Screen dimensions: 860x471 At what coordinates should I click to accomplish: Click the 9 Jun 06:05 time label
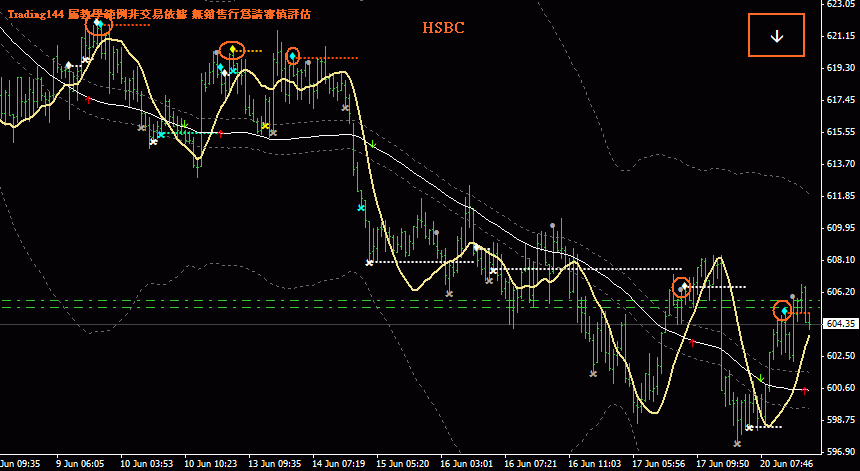pos(80,464)
